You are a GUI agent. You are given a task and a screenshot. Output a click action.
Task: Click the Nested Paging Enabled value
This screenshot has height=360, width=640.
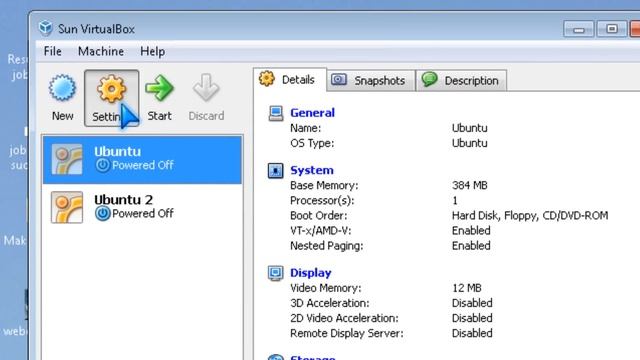click(471, 246)
